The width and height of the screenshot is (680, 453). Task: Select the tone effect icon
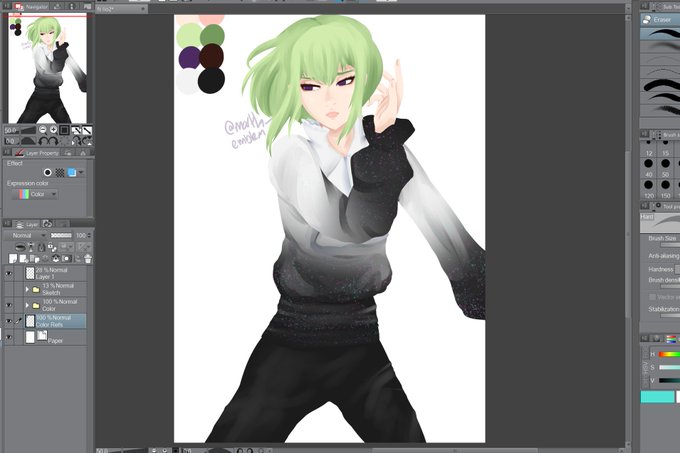[60, 173]
